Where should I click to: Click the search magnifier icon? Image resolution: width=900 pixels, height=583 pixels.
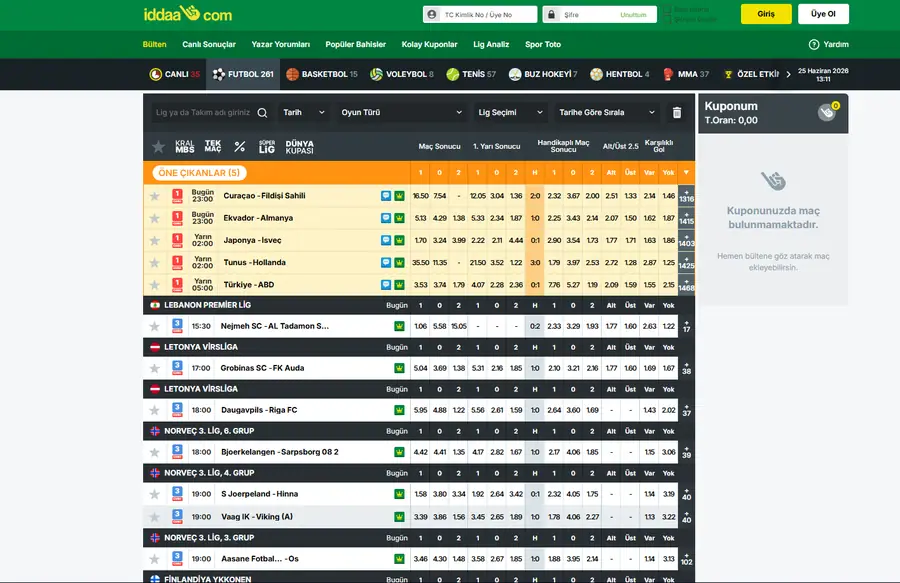[x=262, y=112]
